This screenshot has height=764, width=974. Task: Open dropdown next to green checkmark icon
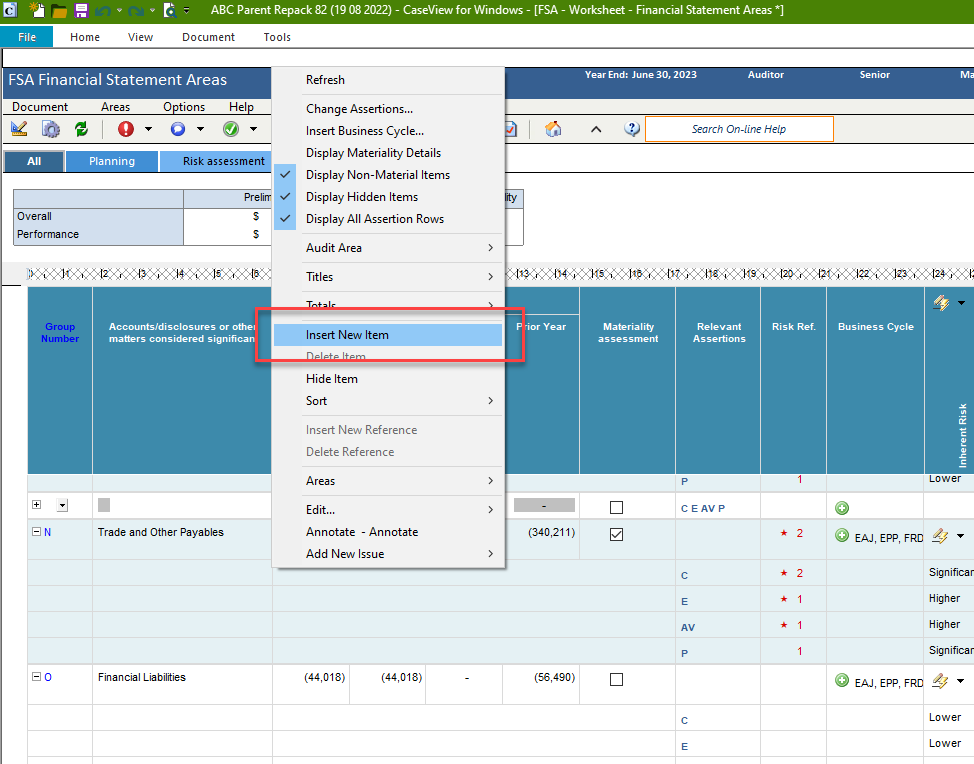[253, 129]
